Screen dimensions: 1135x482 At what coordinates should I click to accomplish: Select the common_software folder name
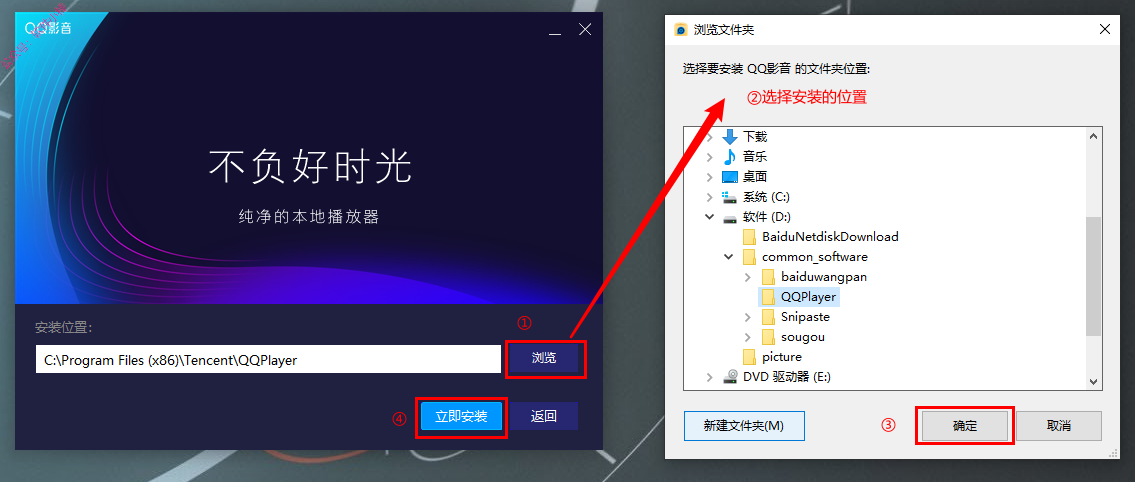[x=814, y=257]
